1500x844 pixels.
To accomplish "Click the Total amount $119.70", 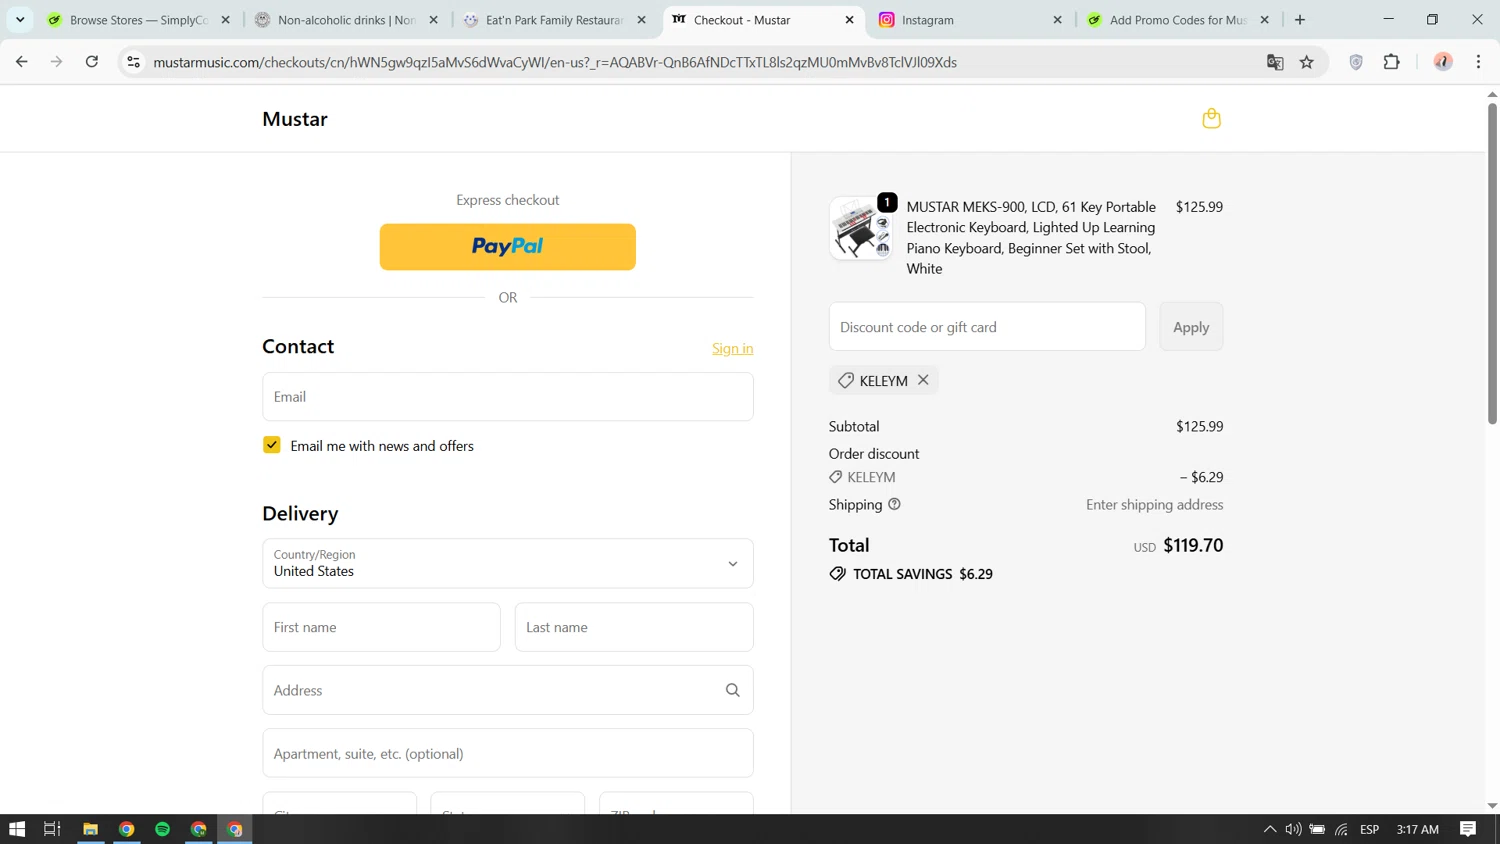I will tap(1193, 545).
